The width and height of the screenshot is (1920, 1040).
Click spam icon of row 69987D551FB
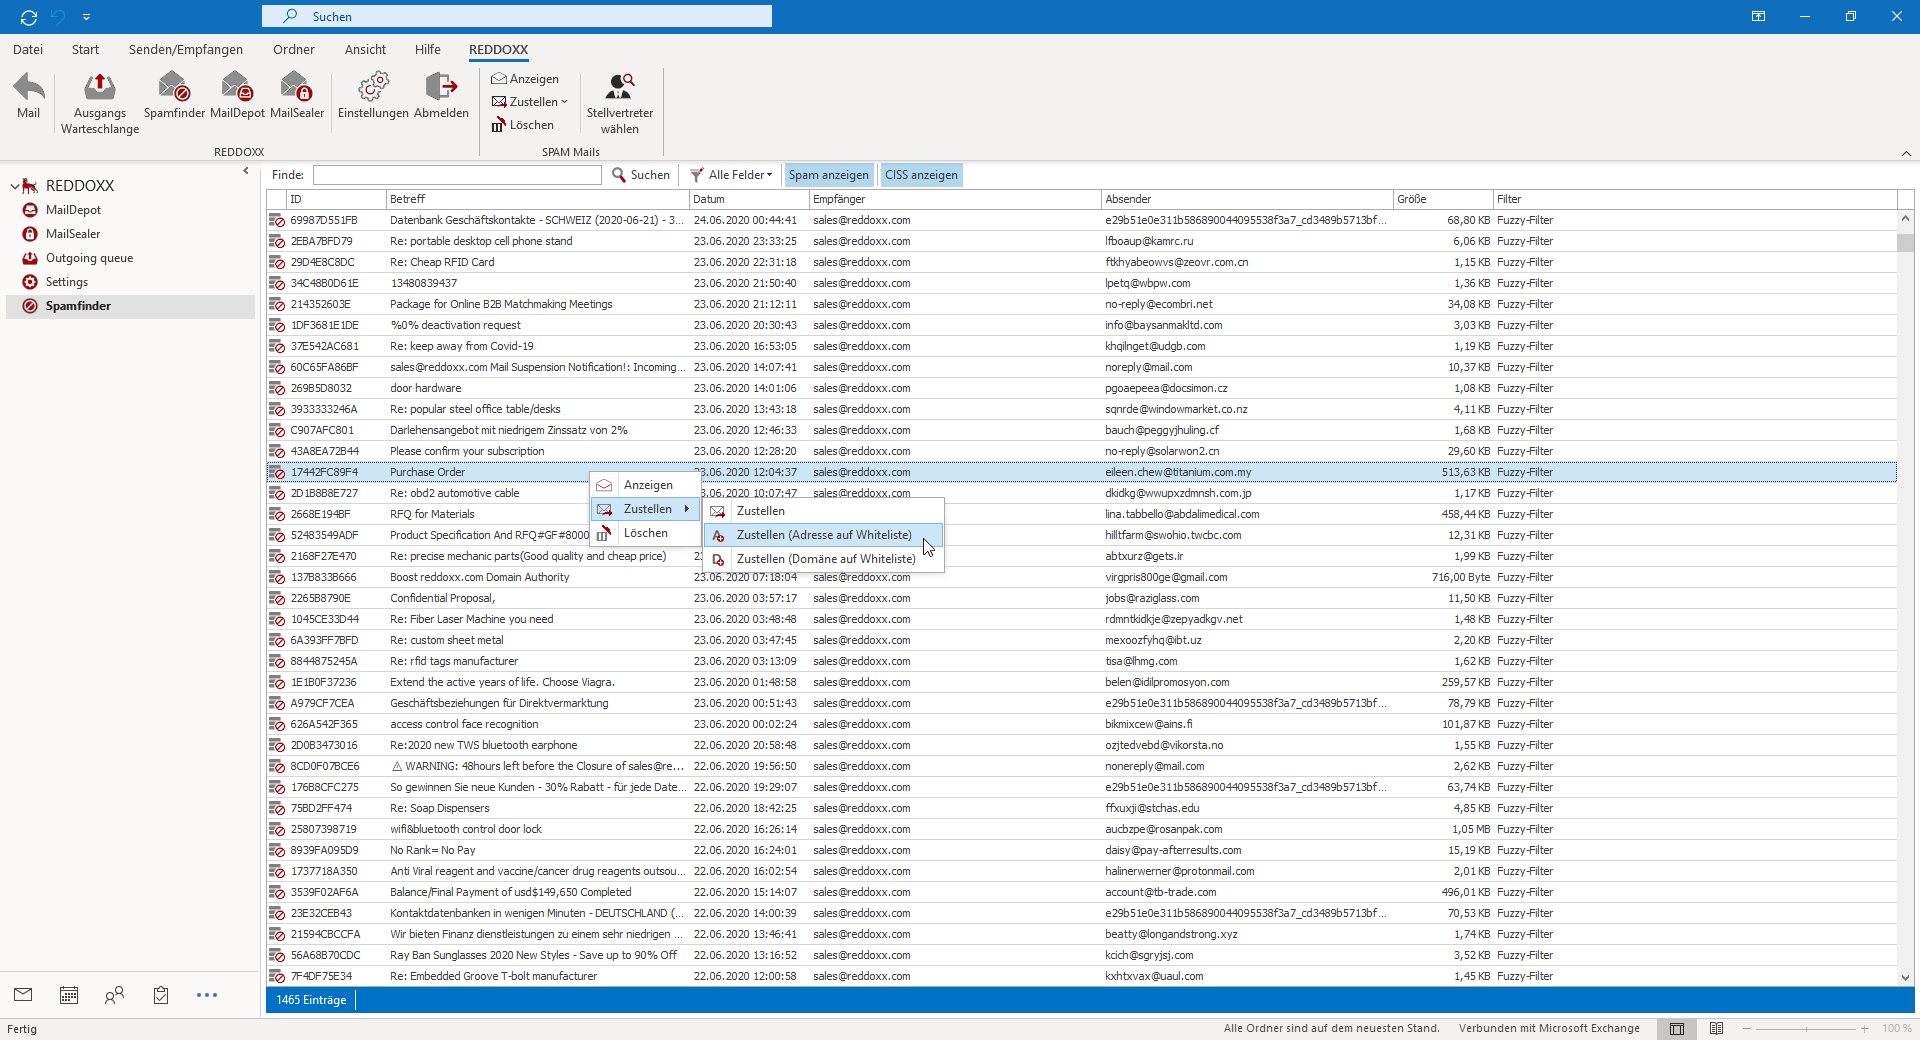coord(276,220)
